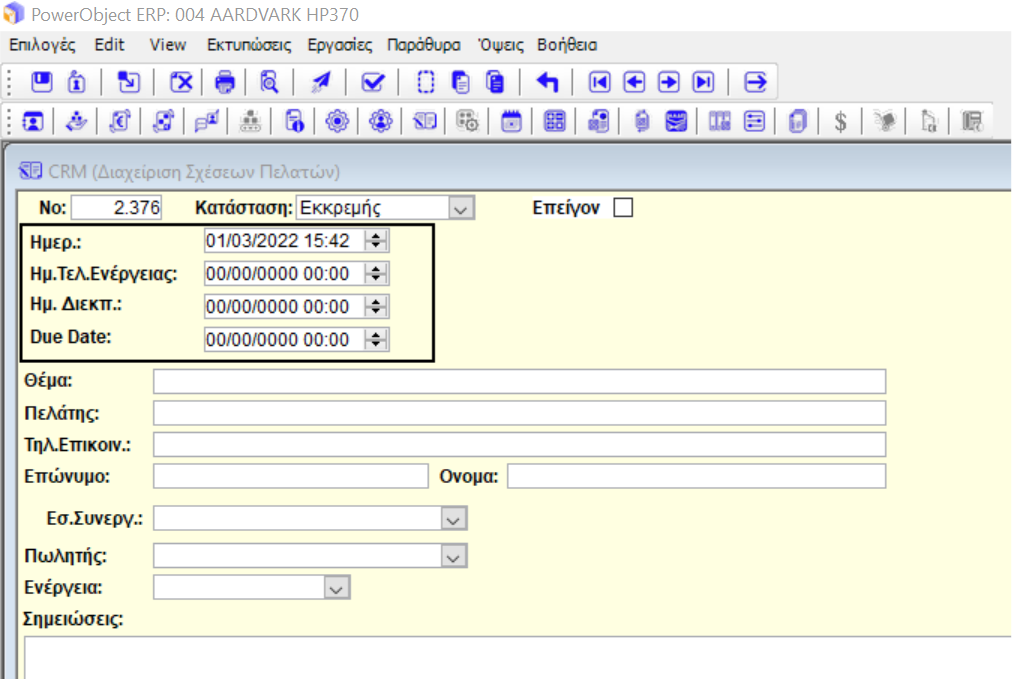The height and width of the screenshot is (679, 1013).
Task: Open the Βοήθεια menu
Action: coord(567,45)
